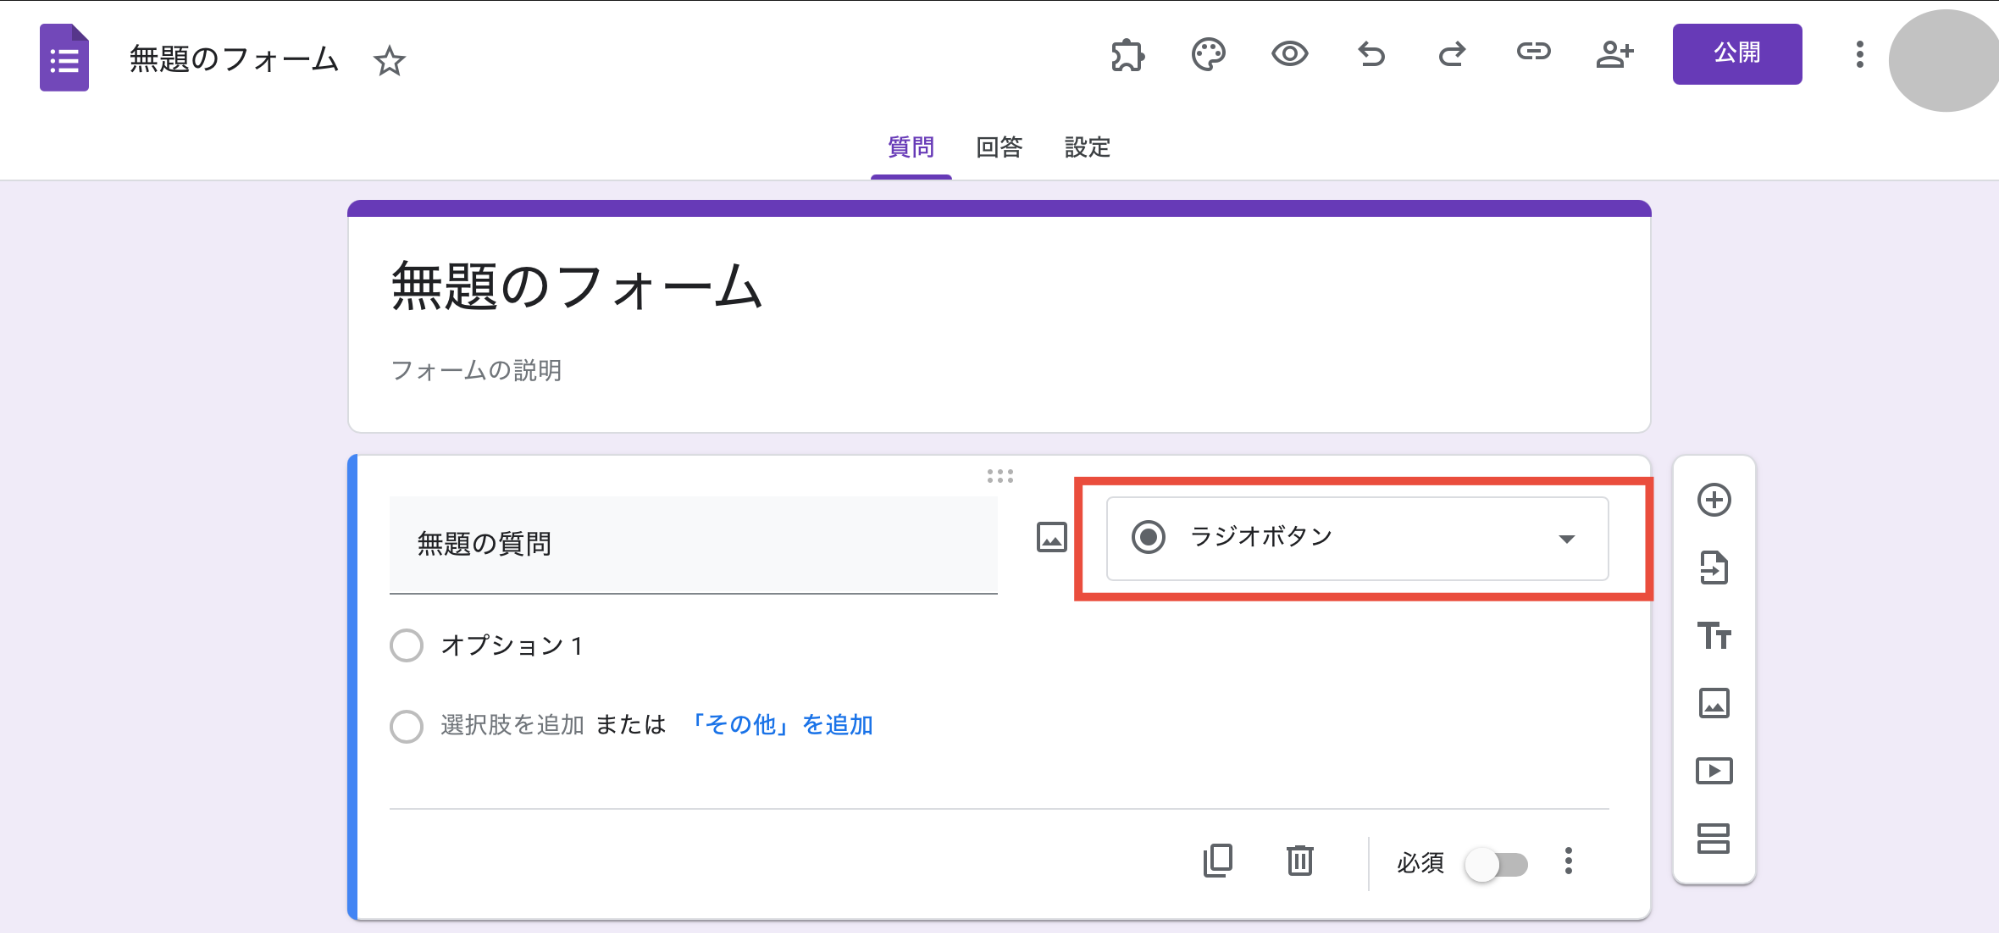Click the 公開 publish button
This screenshot has height=933, width=1999.
[x=1737, y=54]
